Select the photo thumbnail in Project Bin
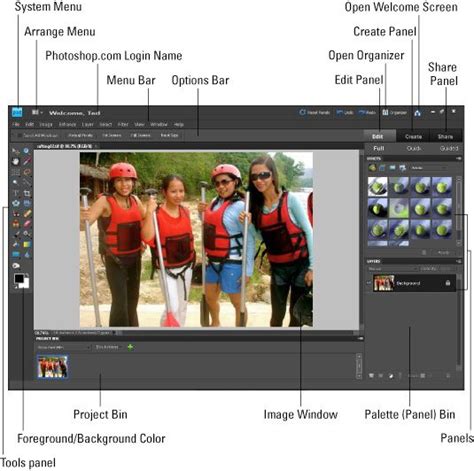The width and height of the screenshot is (474, 471). [52, 367]
